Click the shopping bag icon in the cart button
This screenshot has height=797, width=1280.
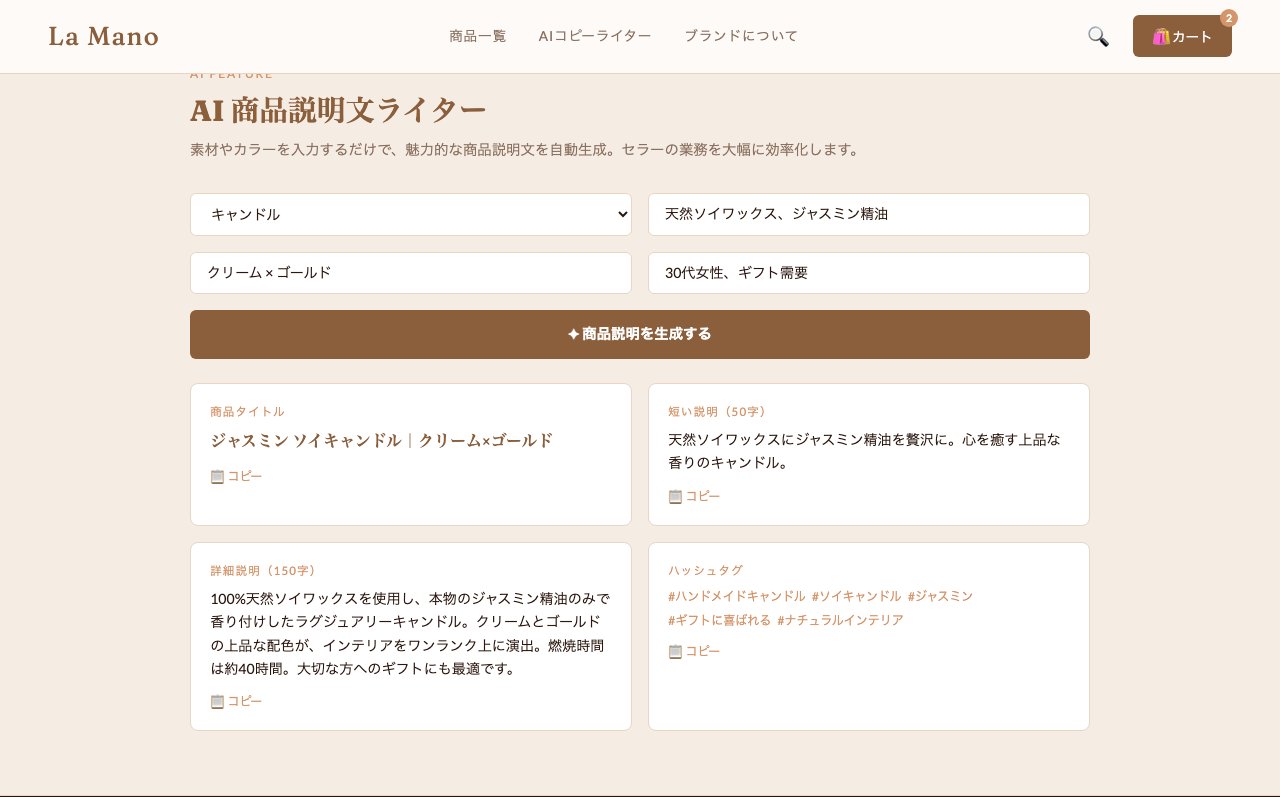[1161, 36]
